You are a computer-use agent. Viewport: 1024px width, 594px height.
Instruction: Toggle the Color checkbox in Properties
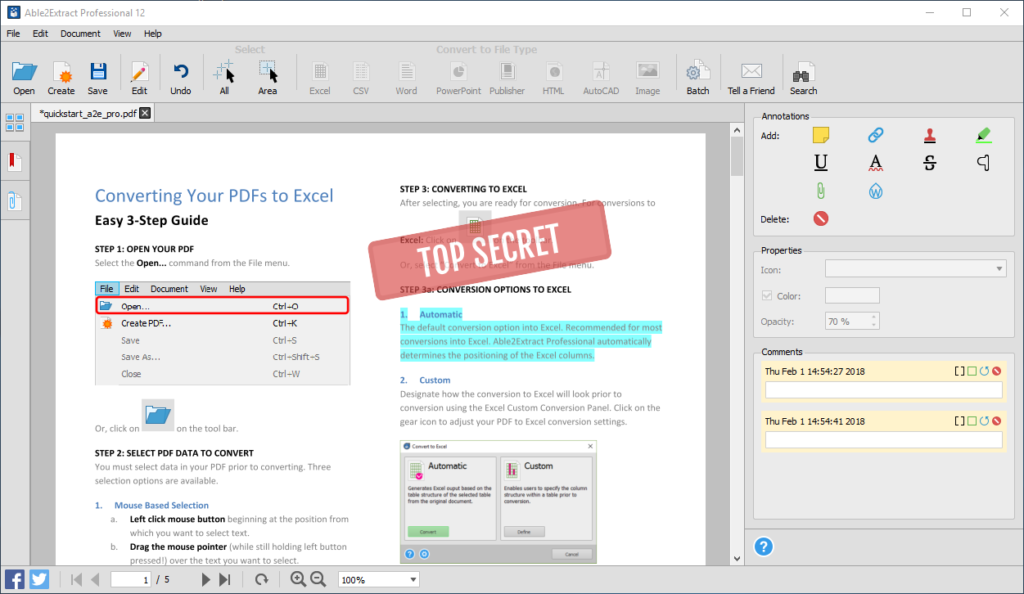coord(767,296)
